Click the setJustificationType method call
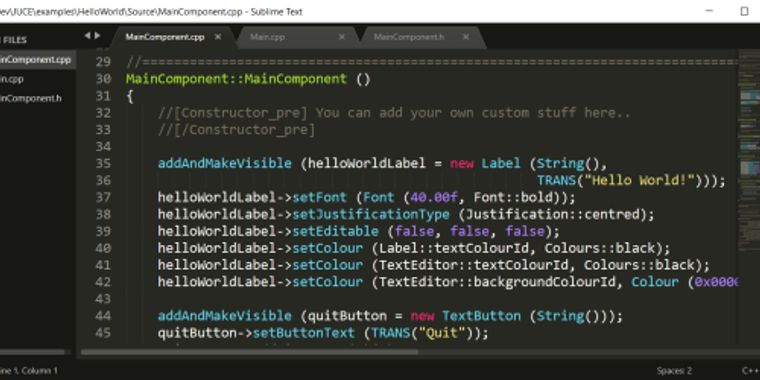 [371, 214]
